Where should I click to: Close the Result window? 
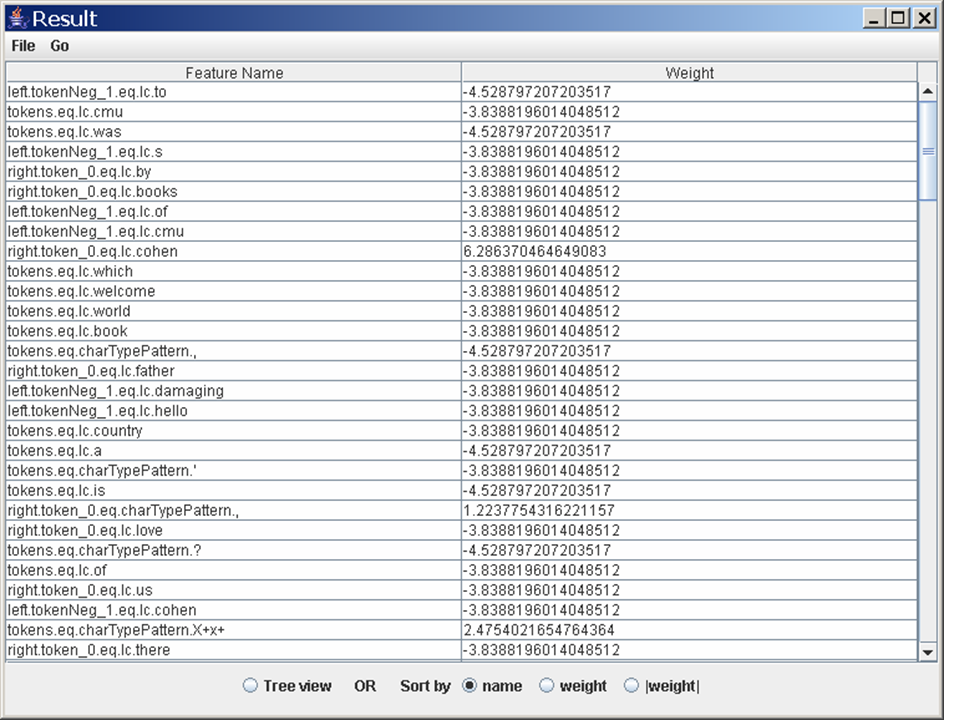click(924, 18)
